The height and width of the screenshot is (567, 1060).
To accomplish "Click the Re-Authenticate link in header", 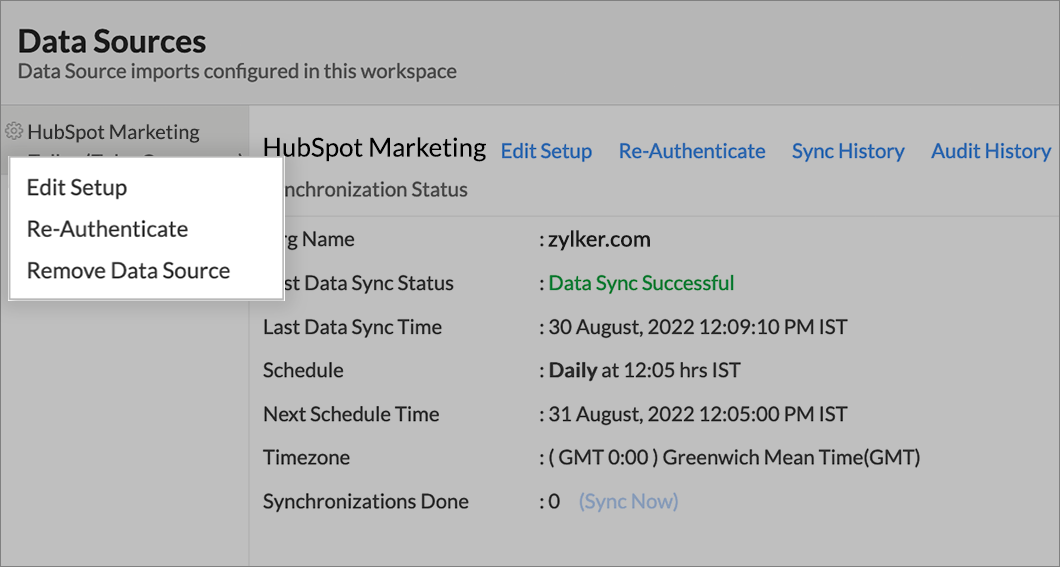I will (x=692, y=151).
